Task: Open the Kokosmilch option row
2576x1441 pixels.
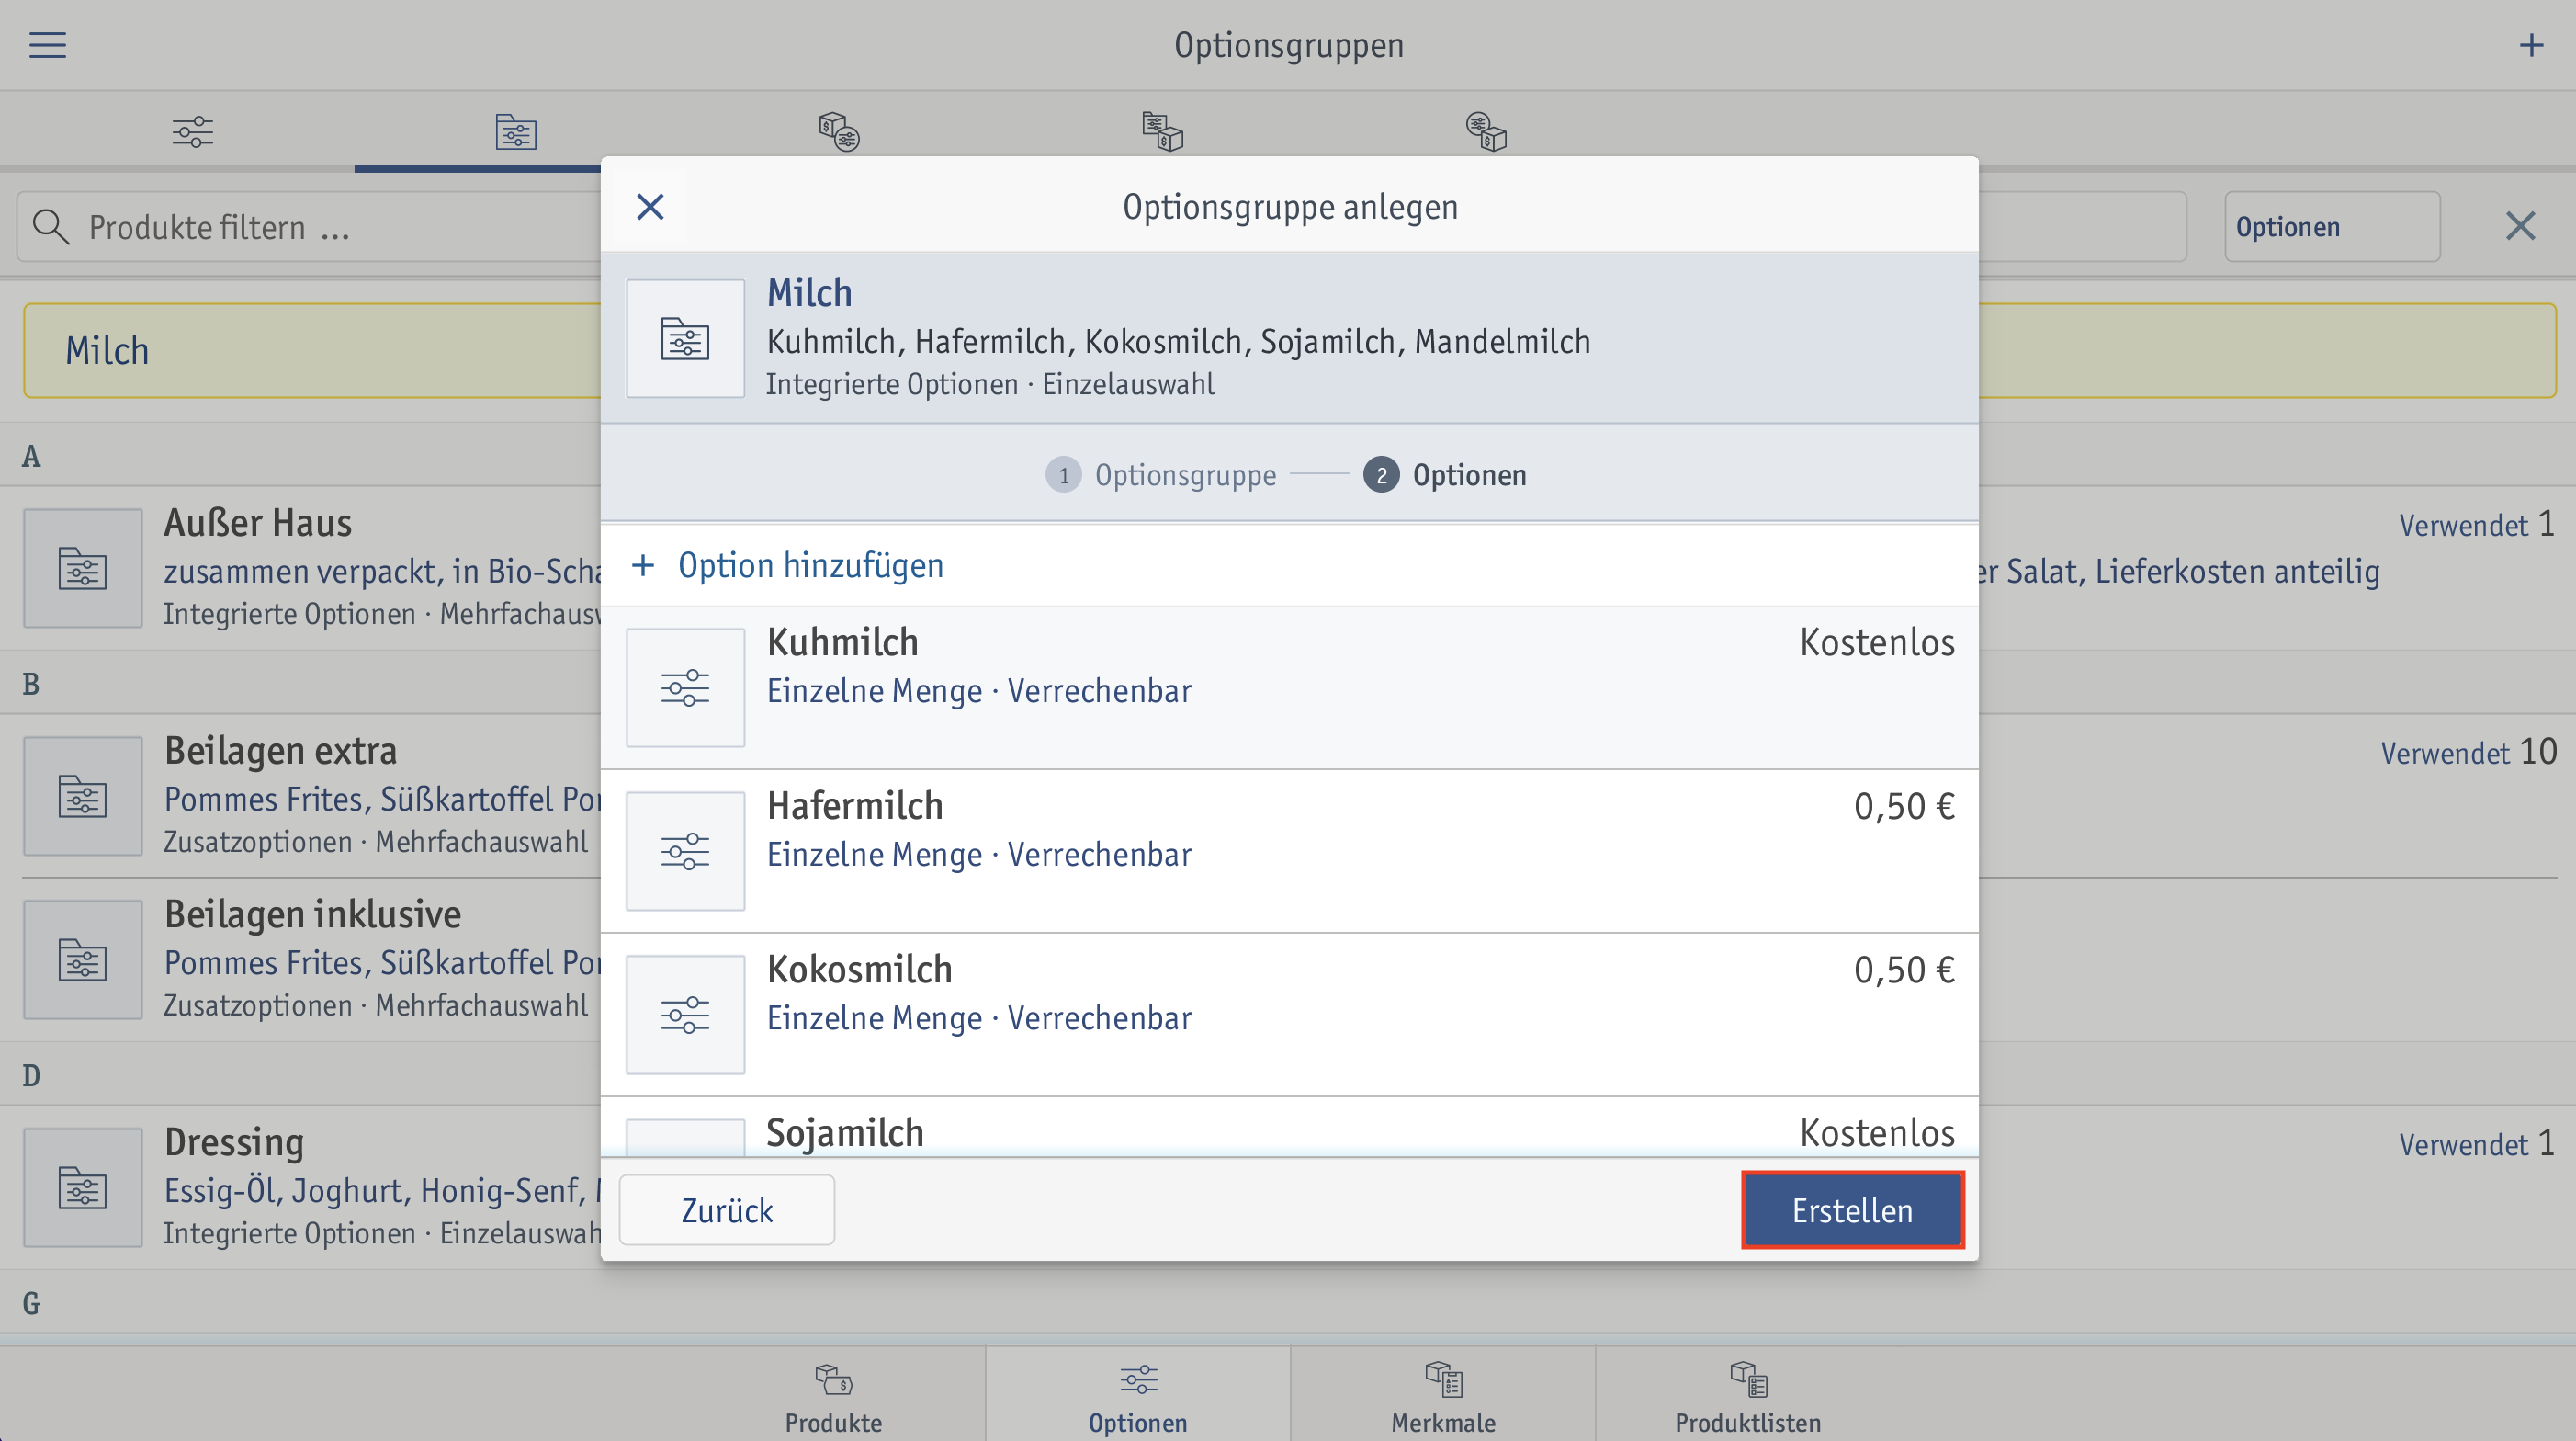Action: click(1289, 1015)
